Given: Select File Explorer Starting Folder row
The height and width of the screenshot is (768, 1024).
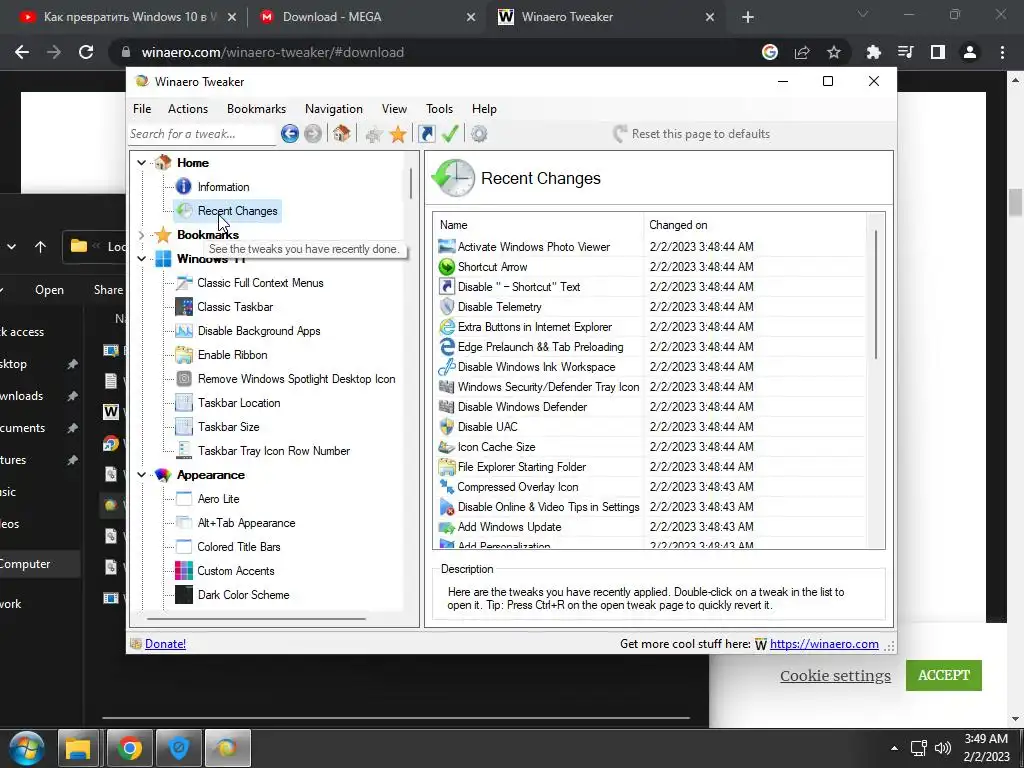Looking at the screenshot, I should [649, 467].
